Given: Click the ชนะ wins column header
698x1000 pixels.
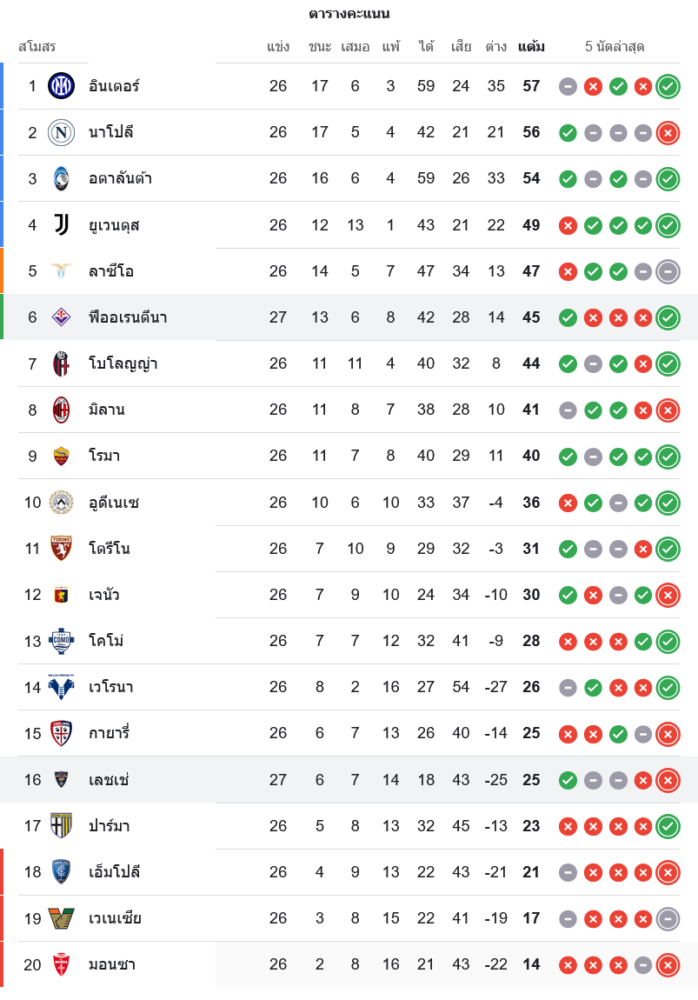Looking at the screenshot, I should coord(320,47).
